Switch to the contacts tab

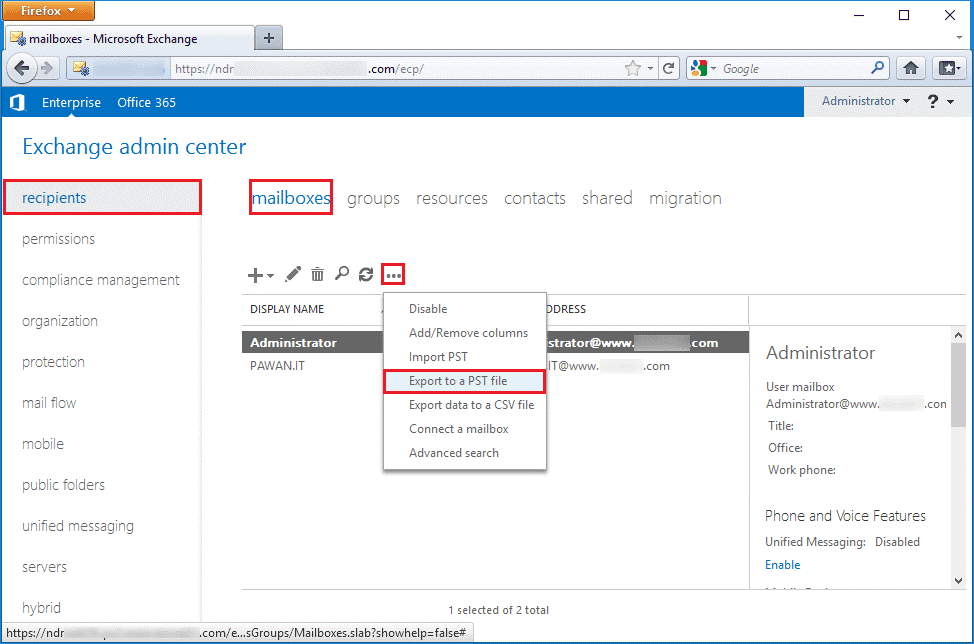[534, 199]
